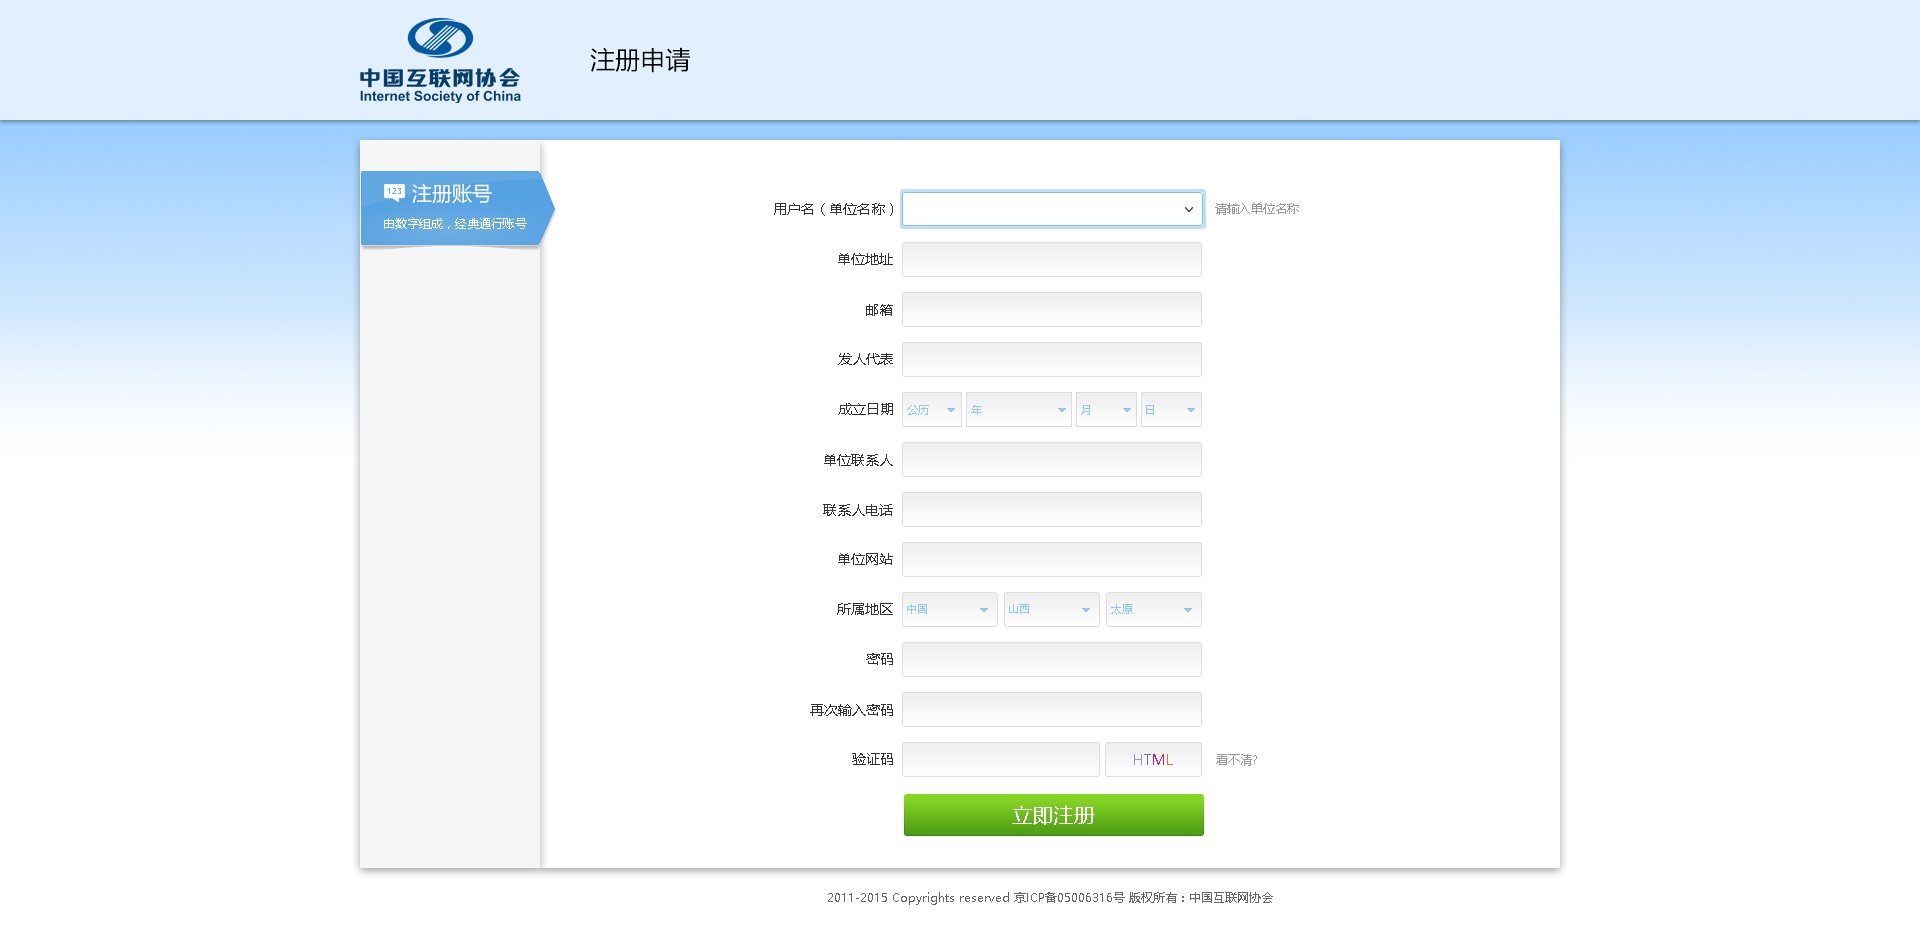The height and width of the screenshot is (928, 1920).
Task: Click the 请输入单位名称 hint text
Action: pos(1257,209)
